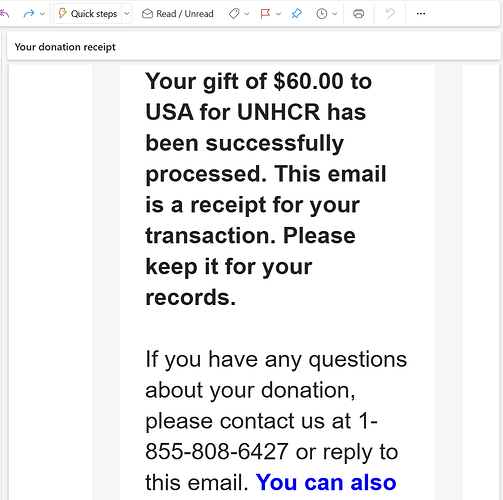This screenshot has height=500, width=503.
Task: Open the Categorize tag dropdown chevron
Action: [x=247, y=14]
